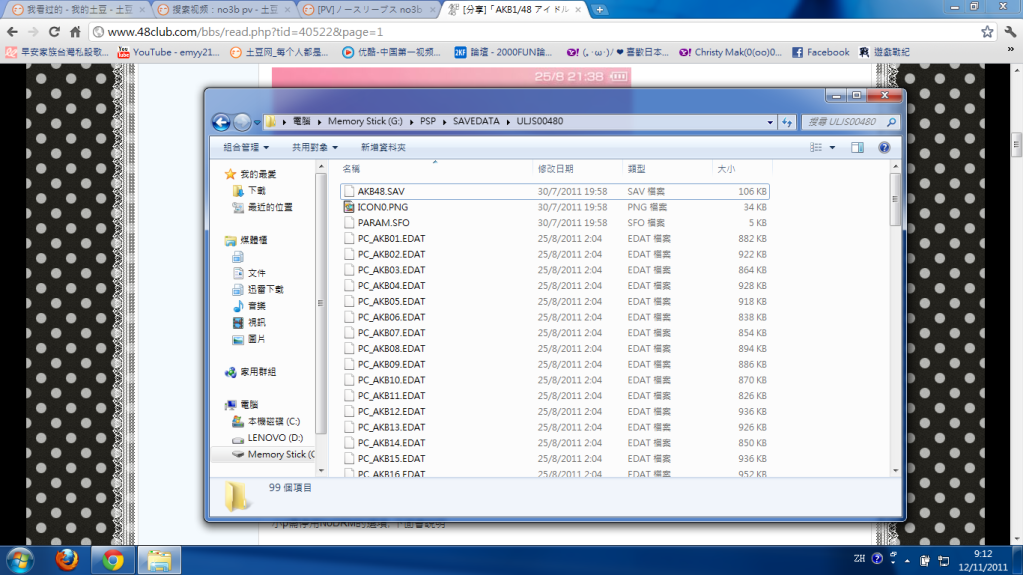Select the AKB48.SAV file
1023x575 pixels.
pos(381,191)
